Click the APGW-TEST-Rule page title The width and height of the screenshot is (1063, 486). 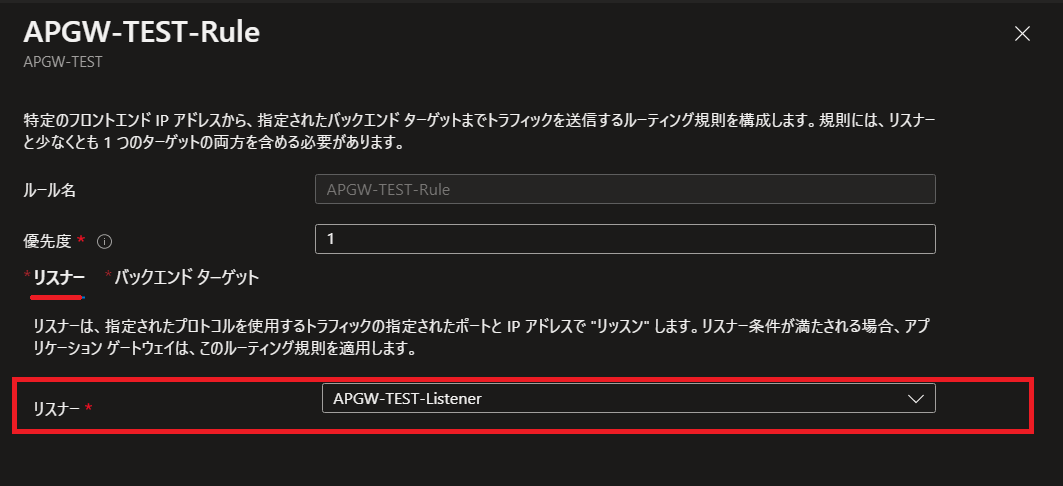pos(142,33)
